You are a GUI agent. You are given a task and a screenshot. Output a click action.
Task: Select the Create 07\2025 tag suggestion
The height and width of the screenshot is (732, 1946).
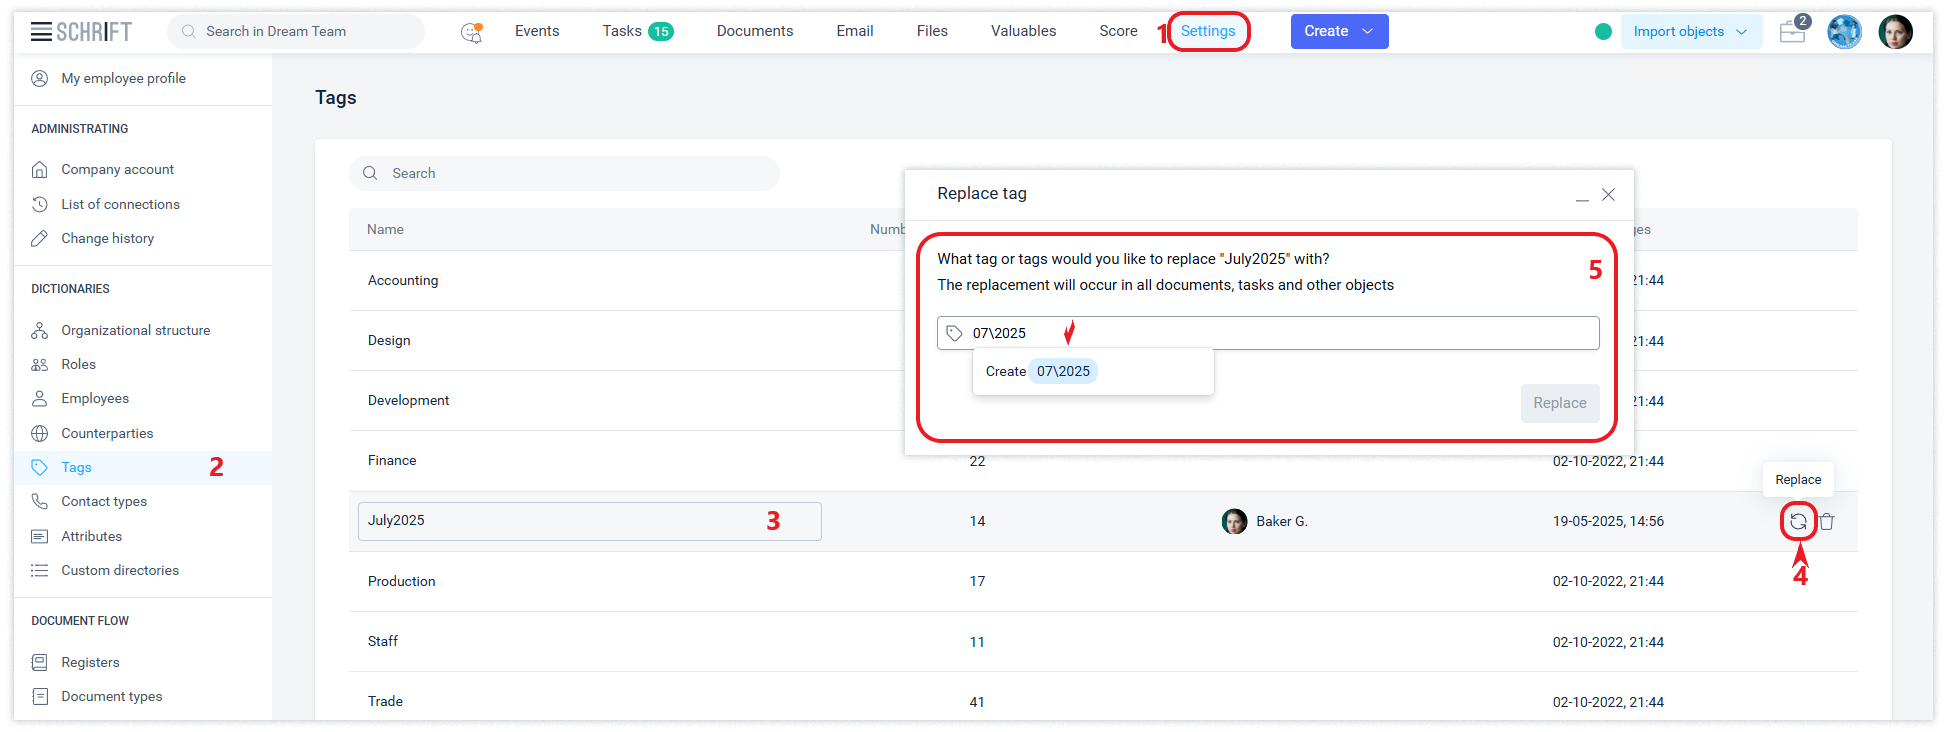[1062, 371]
